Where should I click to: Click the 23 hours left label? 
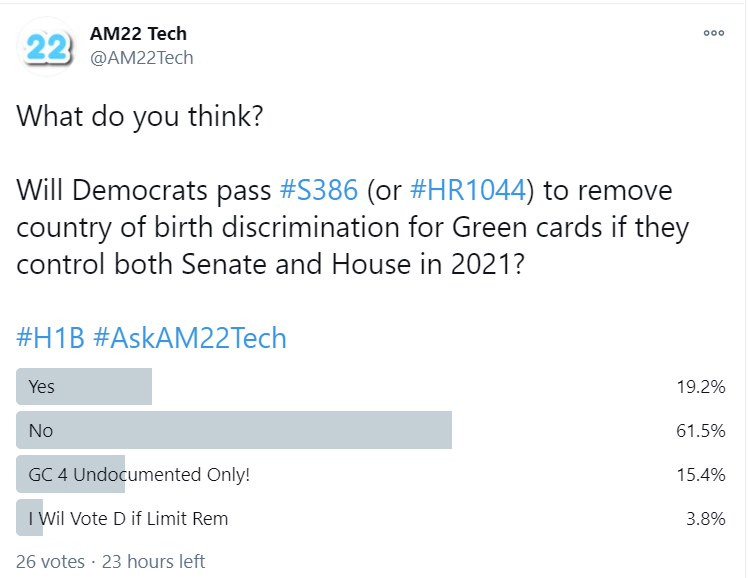point(153,561)
